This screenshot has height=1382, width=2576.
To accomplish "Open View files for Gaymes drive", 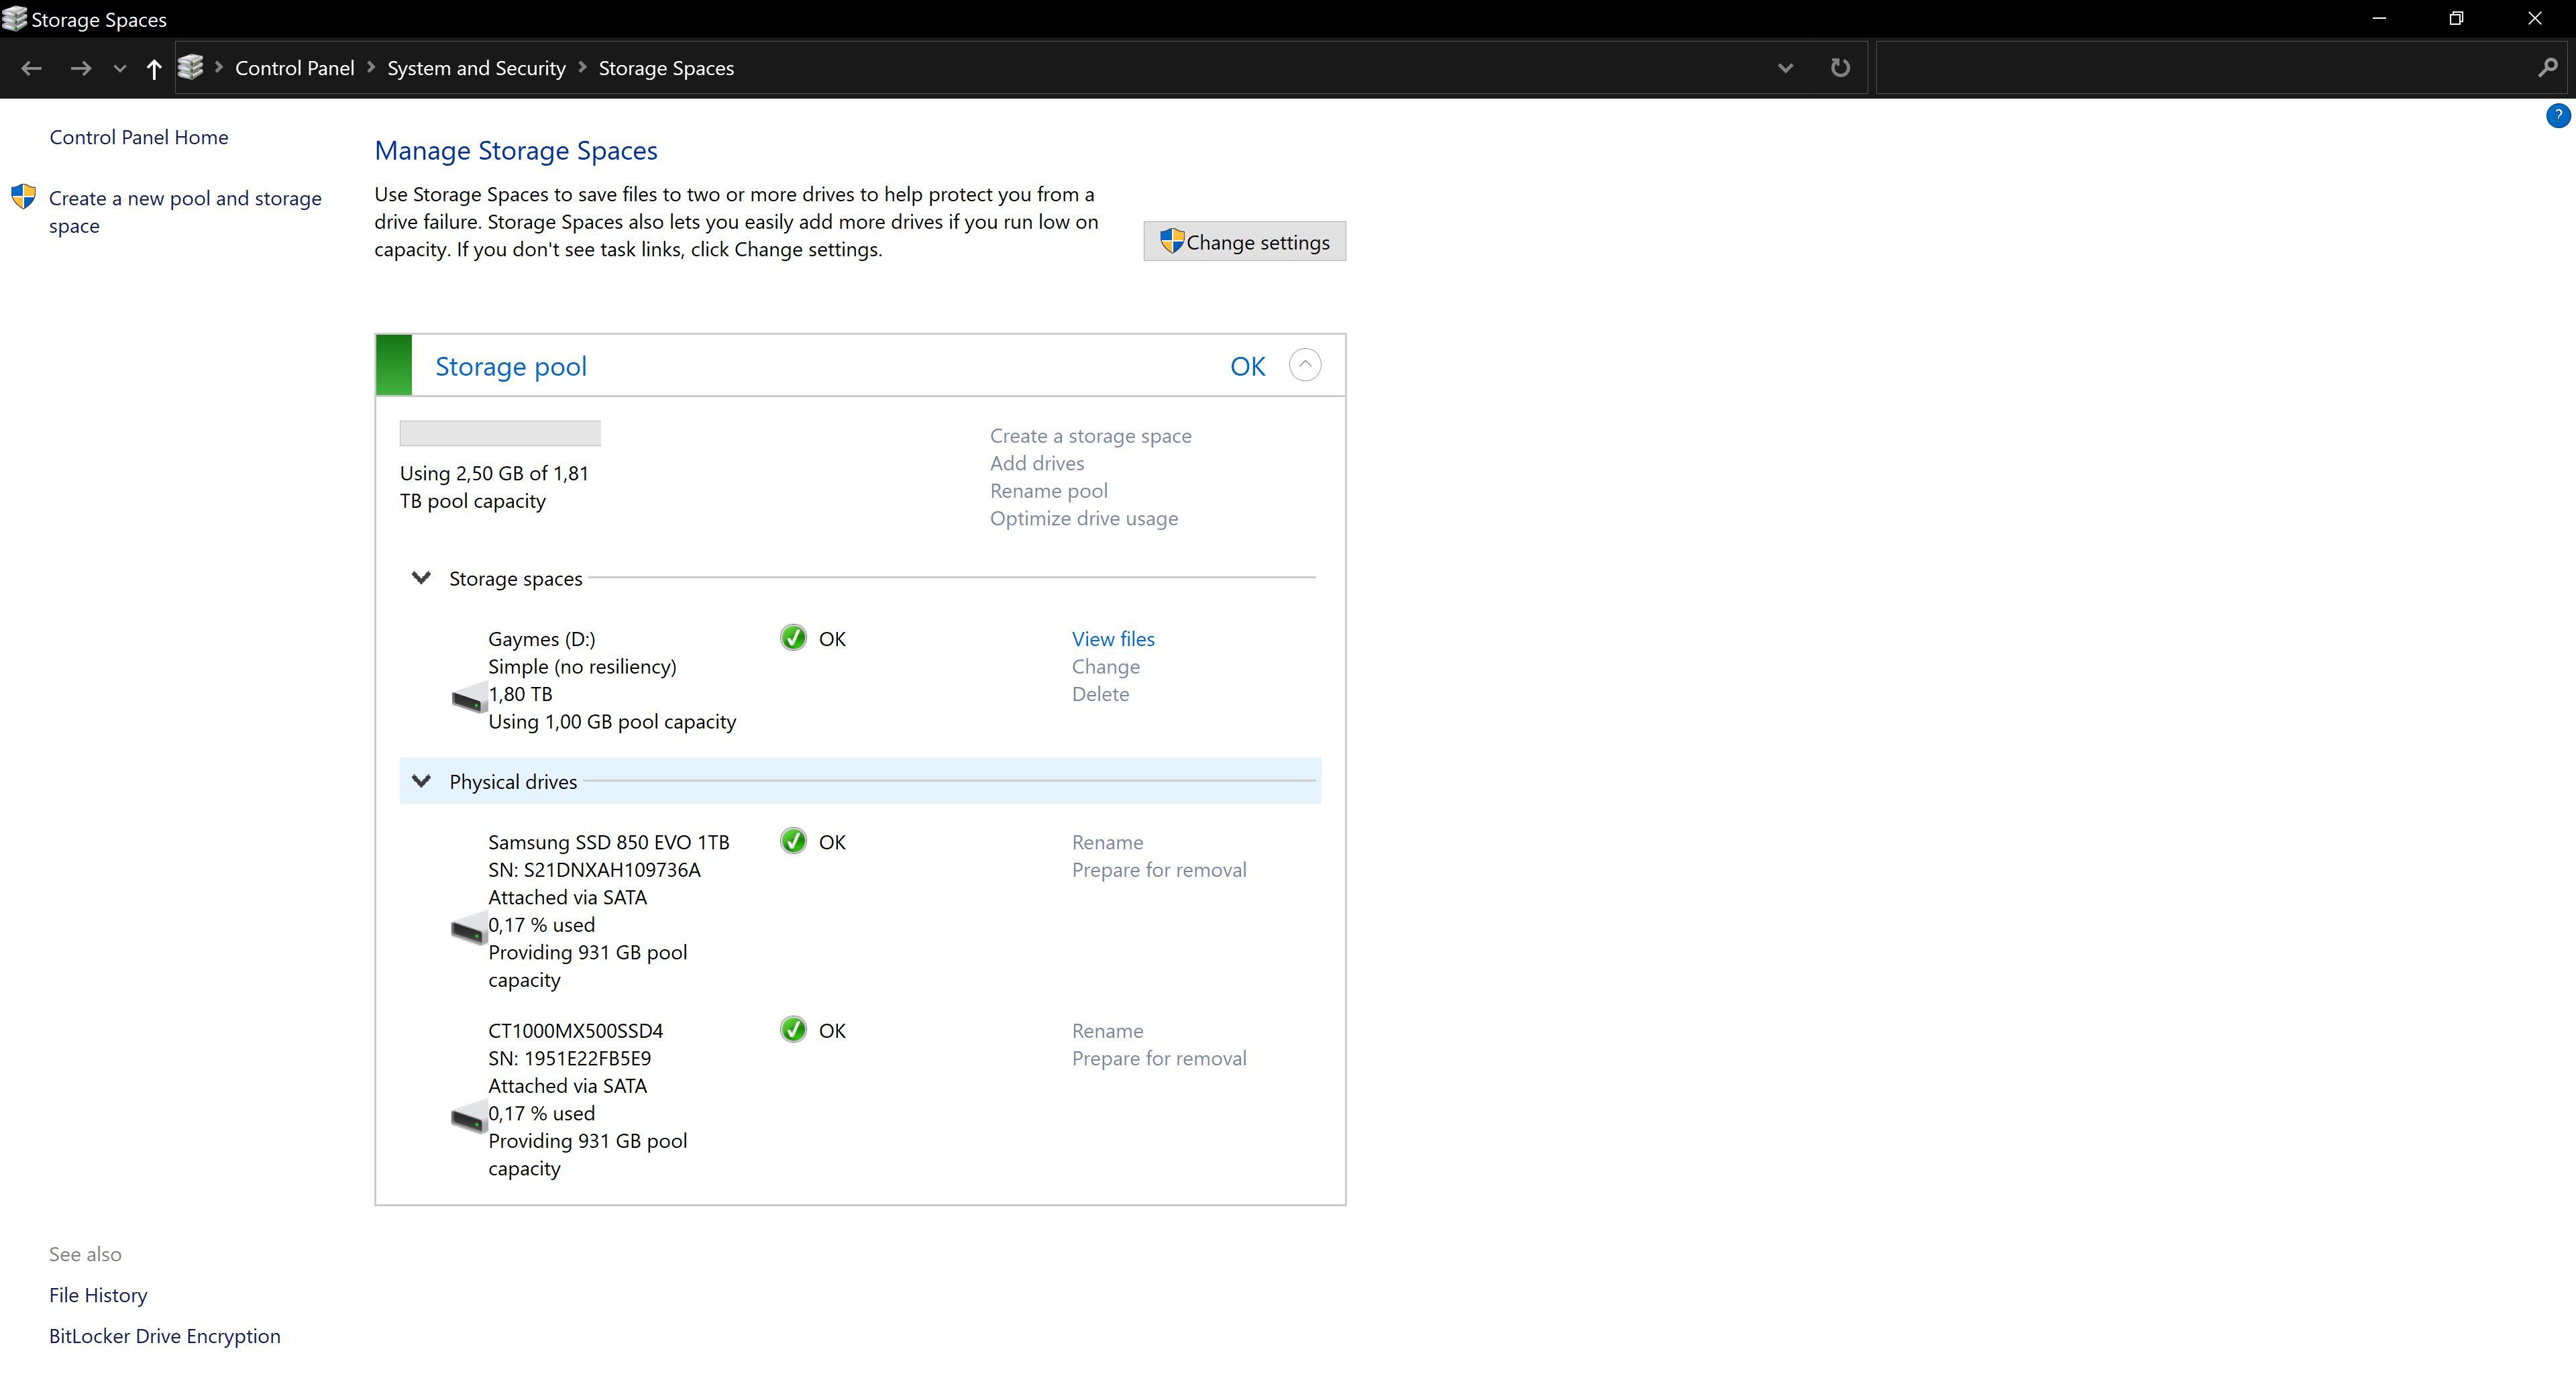I will (x=1113, y=639).
